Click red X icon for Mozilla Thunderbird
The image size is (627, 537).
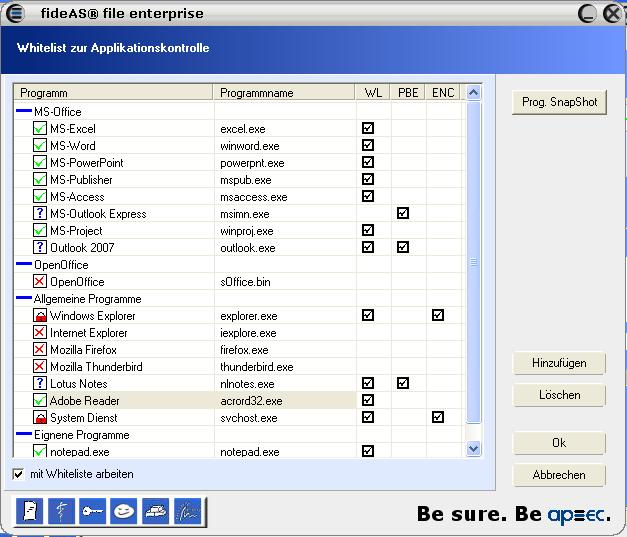click(40, 366)
